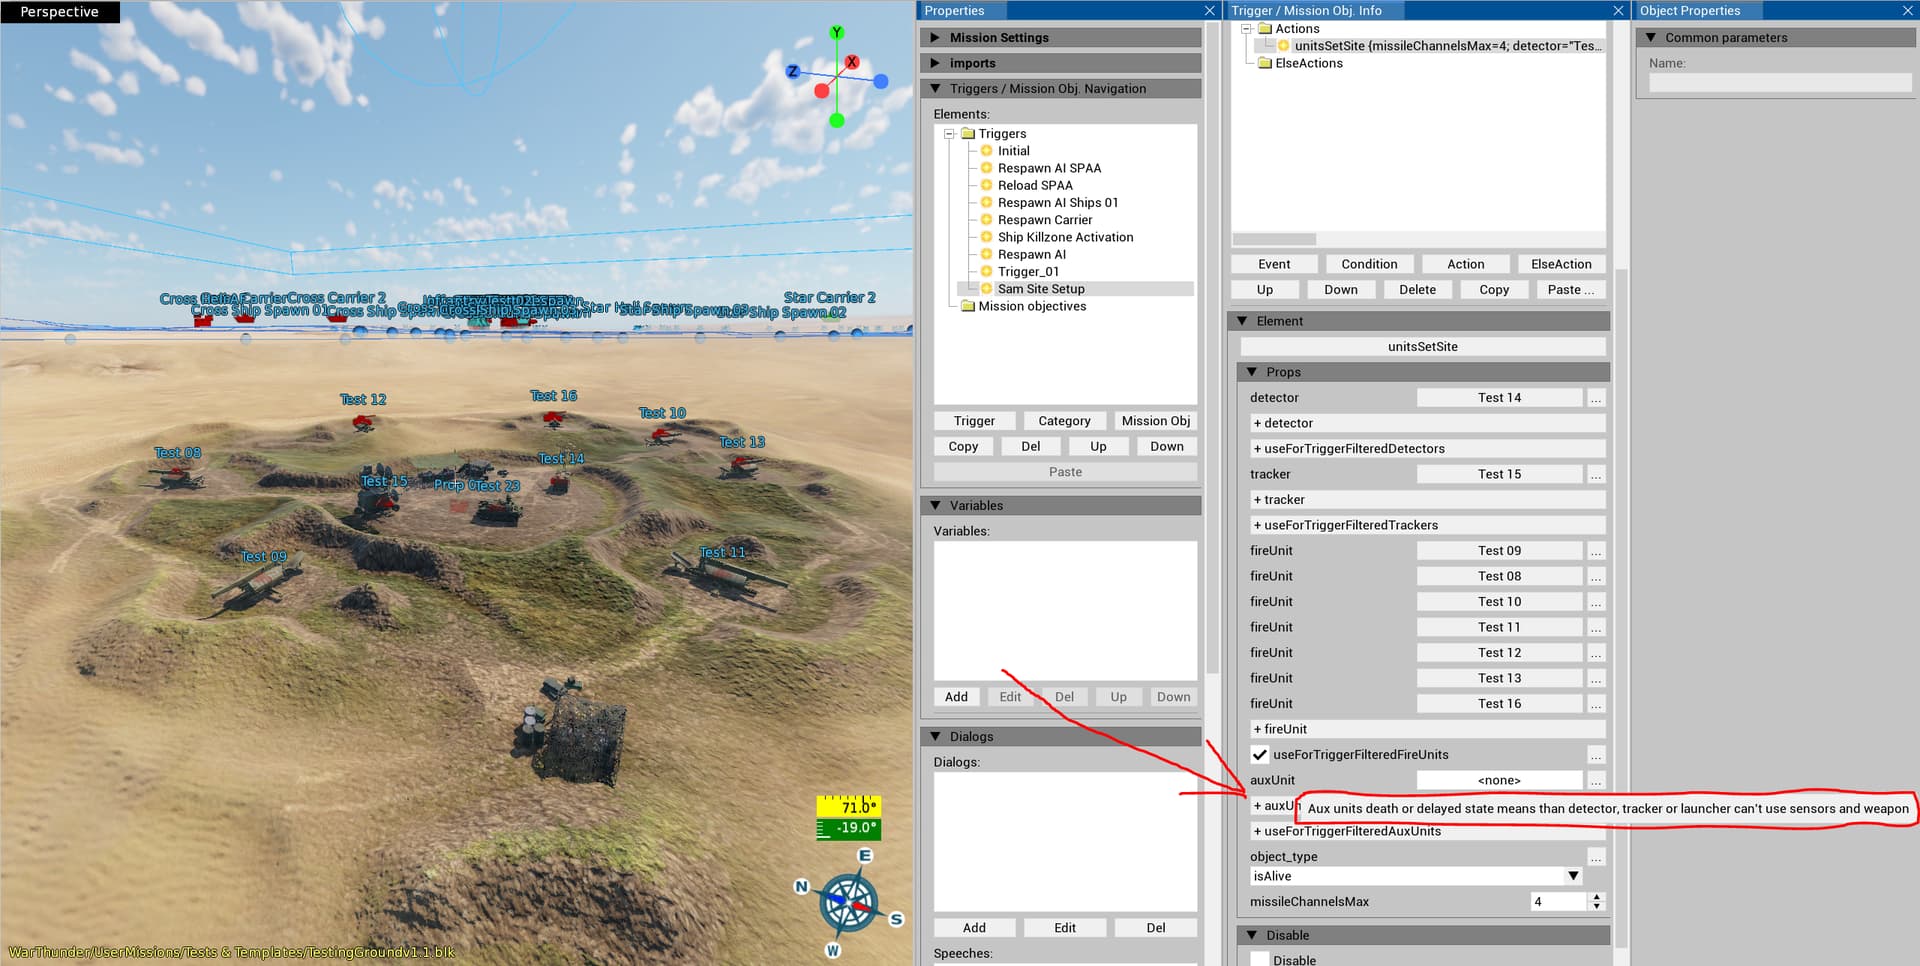Screen dimensions: 1920x966
Task: Click the Trigger Info horizontal scrollbar
Action: point(1274,240)
